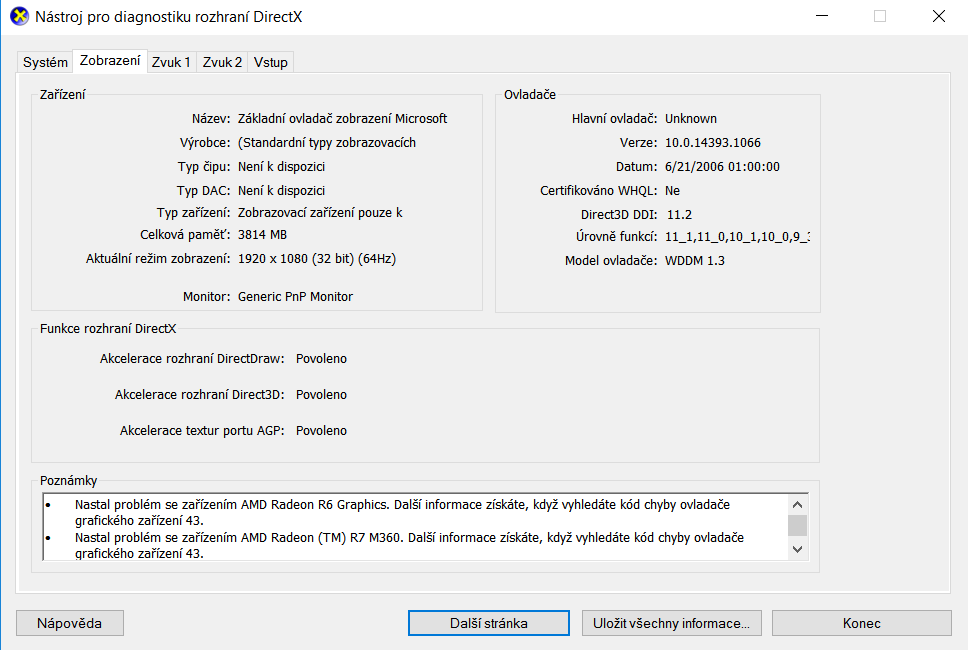968x650 pixels.
Task: Click the AMD Radeon R6 Graphics note
Action: tap(402, 512)
